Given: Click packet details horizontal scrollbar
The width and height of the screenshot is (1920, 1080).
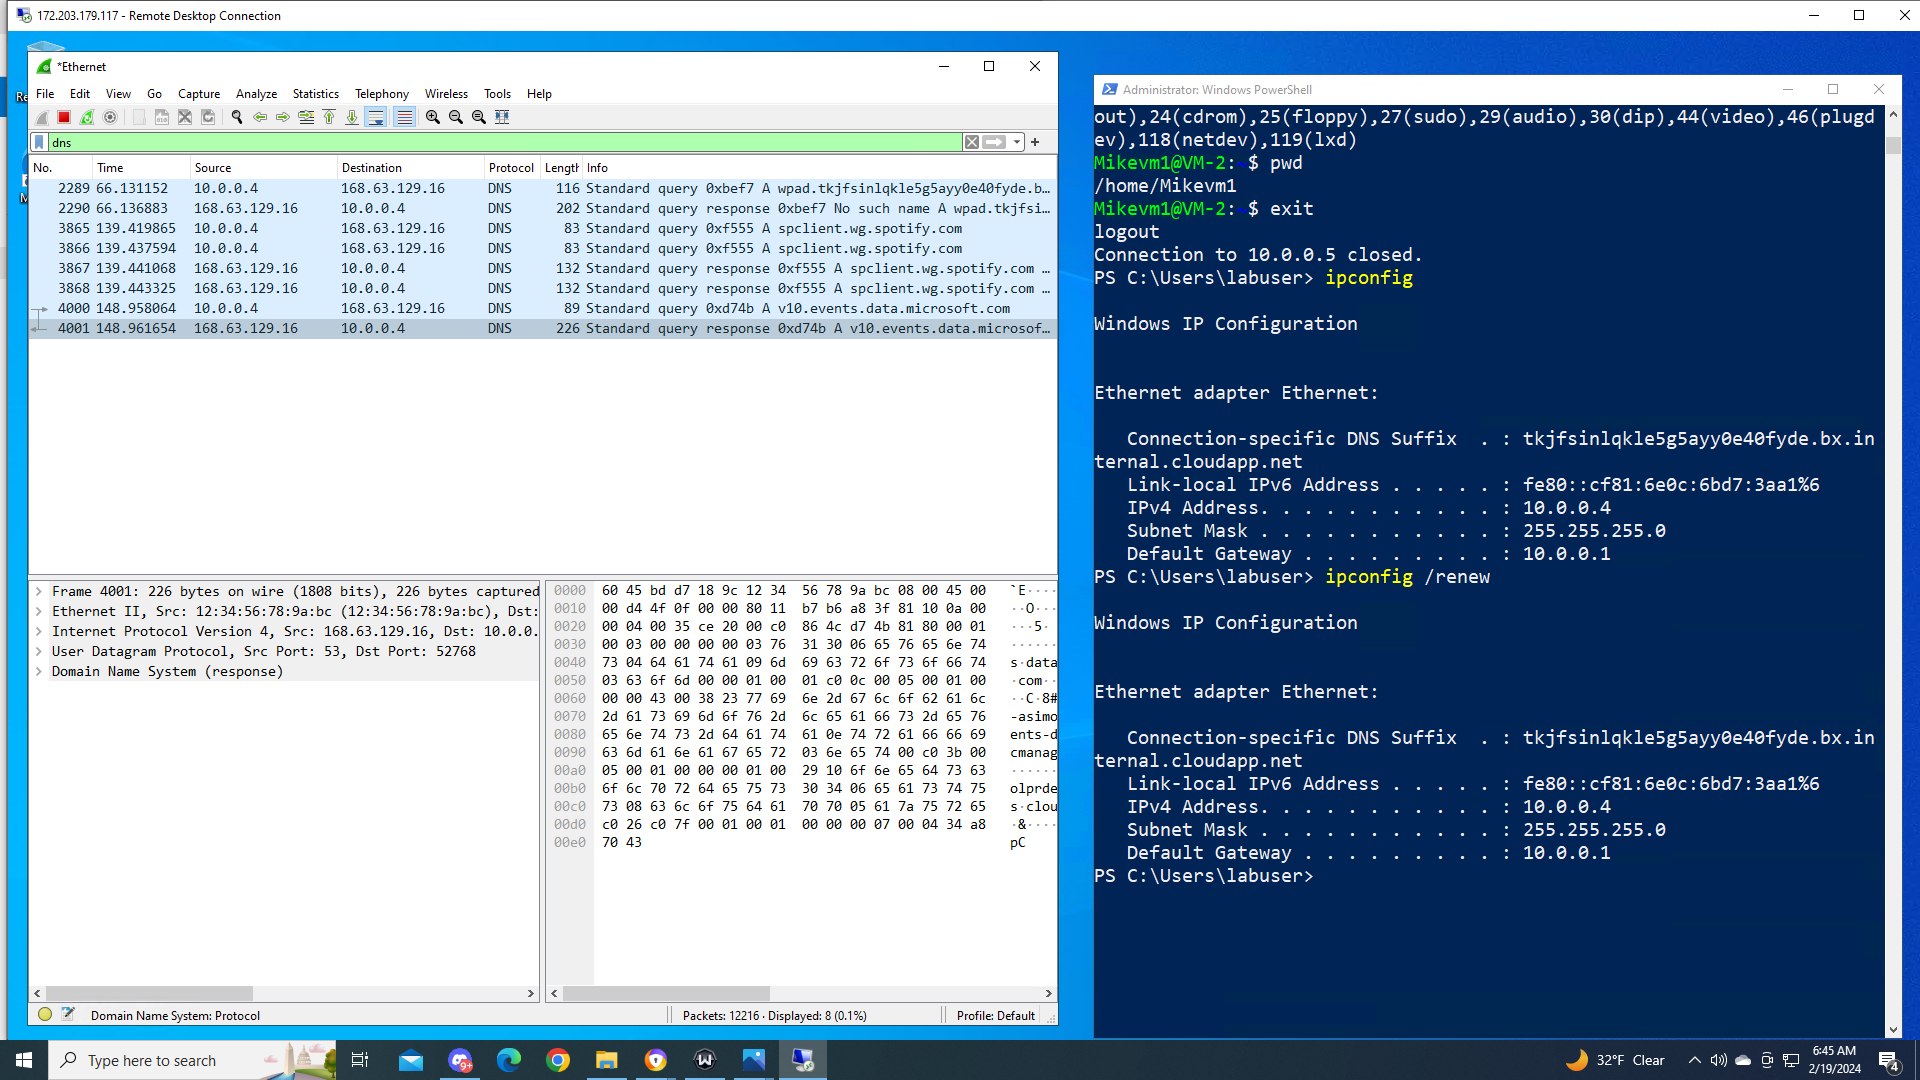Looking at the screenshot, I should [150, 993].
